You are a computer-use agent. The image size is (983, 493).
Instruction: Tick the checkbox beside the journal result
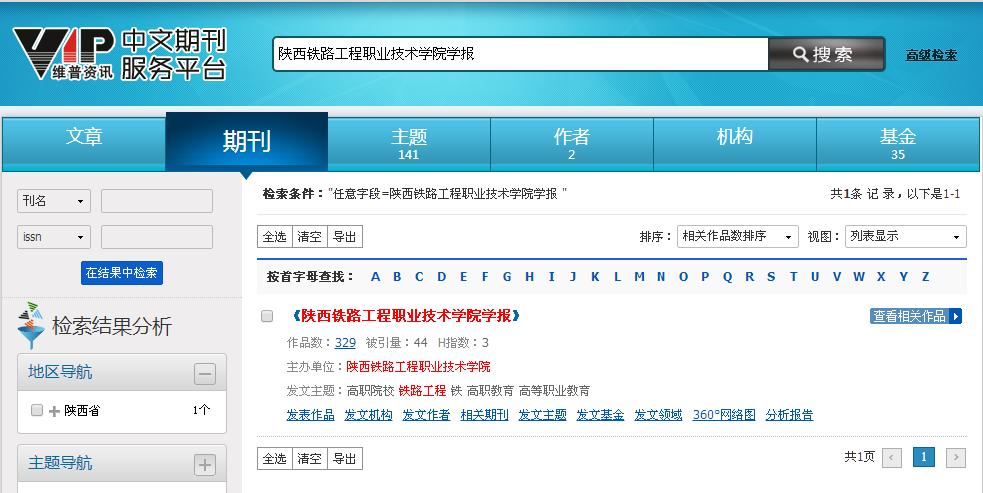point(267,316)
